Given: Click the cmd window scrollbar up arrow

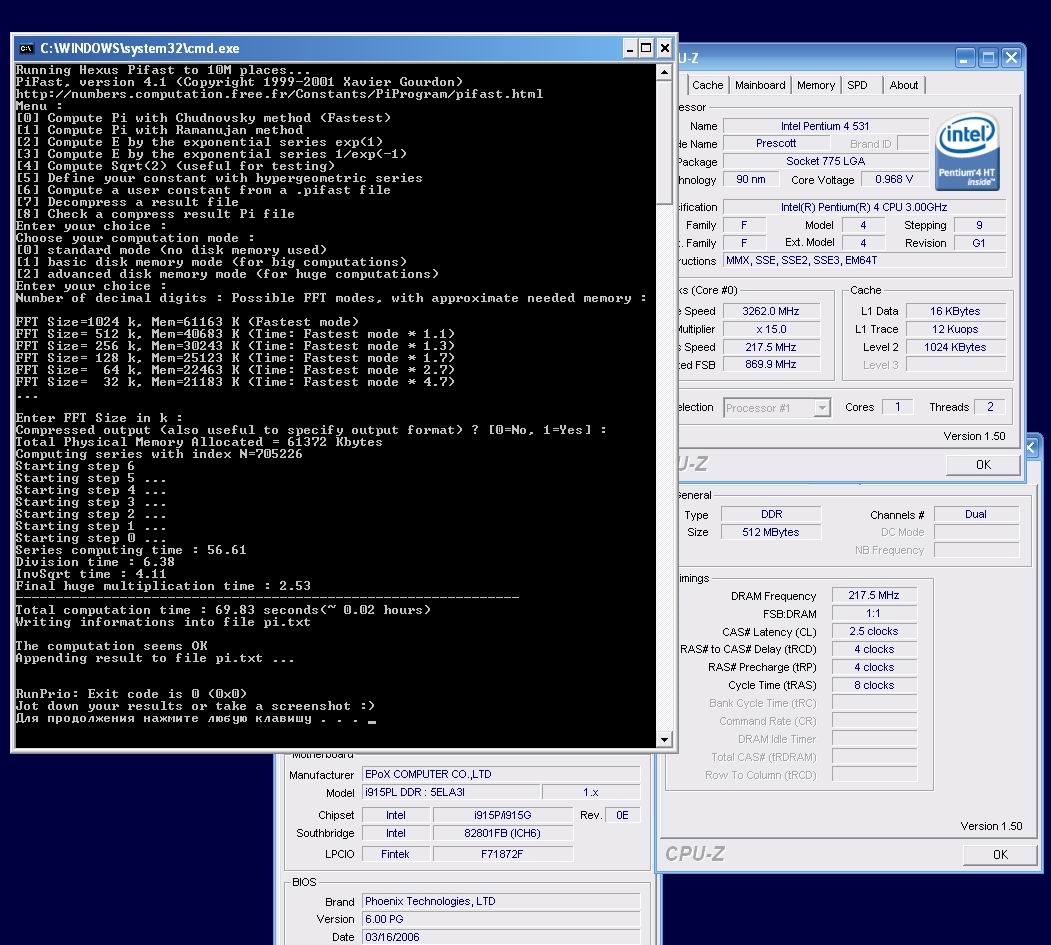Looking at the screenshot, I should (664, 72).
